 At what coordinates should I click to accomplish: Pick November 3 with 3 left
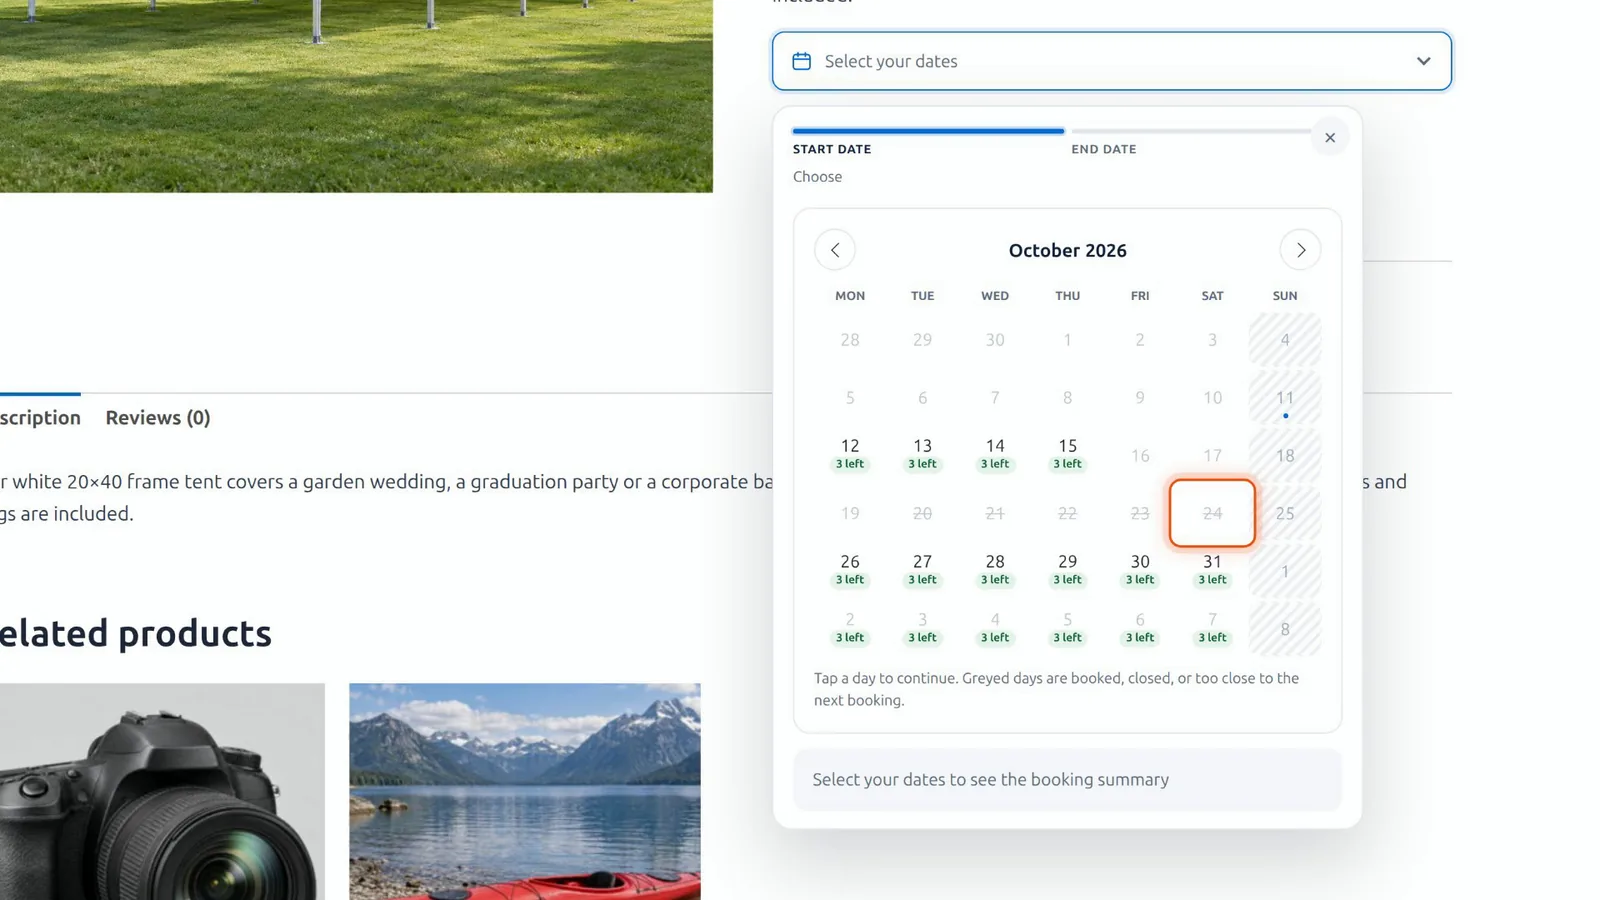tap(922, 628)
